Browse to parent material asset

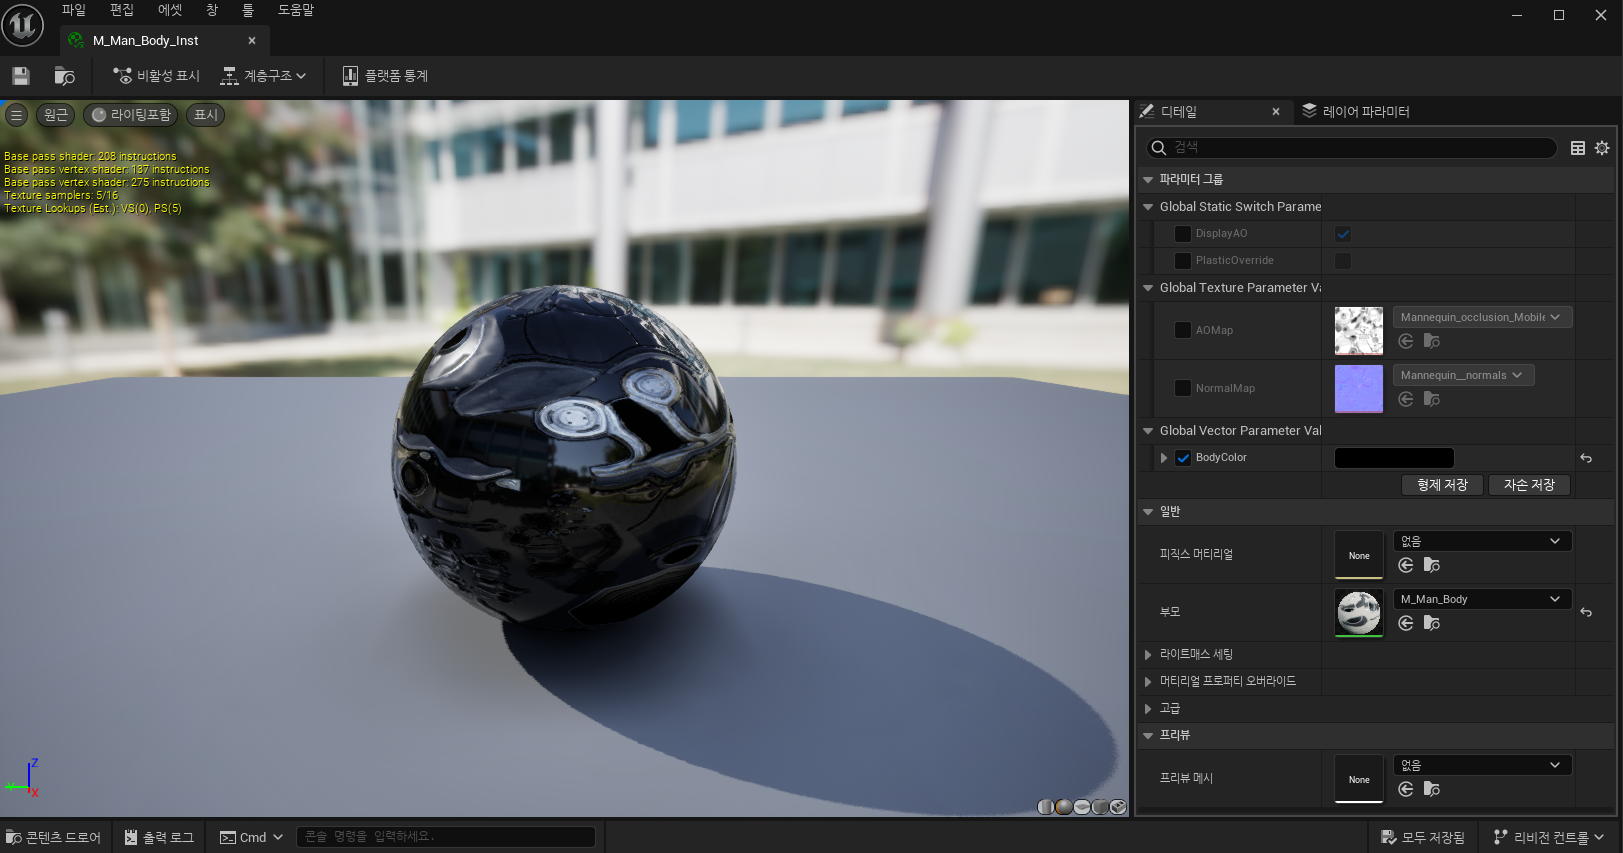click(1432, 623)
